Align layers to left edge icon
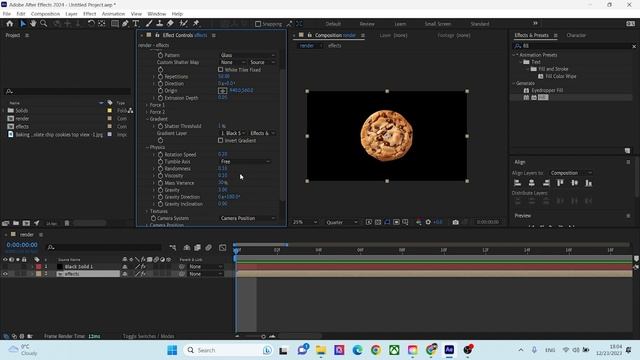 point(518,183)
